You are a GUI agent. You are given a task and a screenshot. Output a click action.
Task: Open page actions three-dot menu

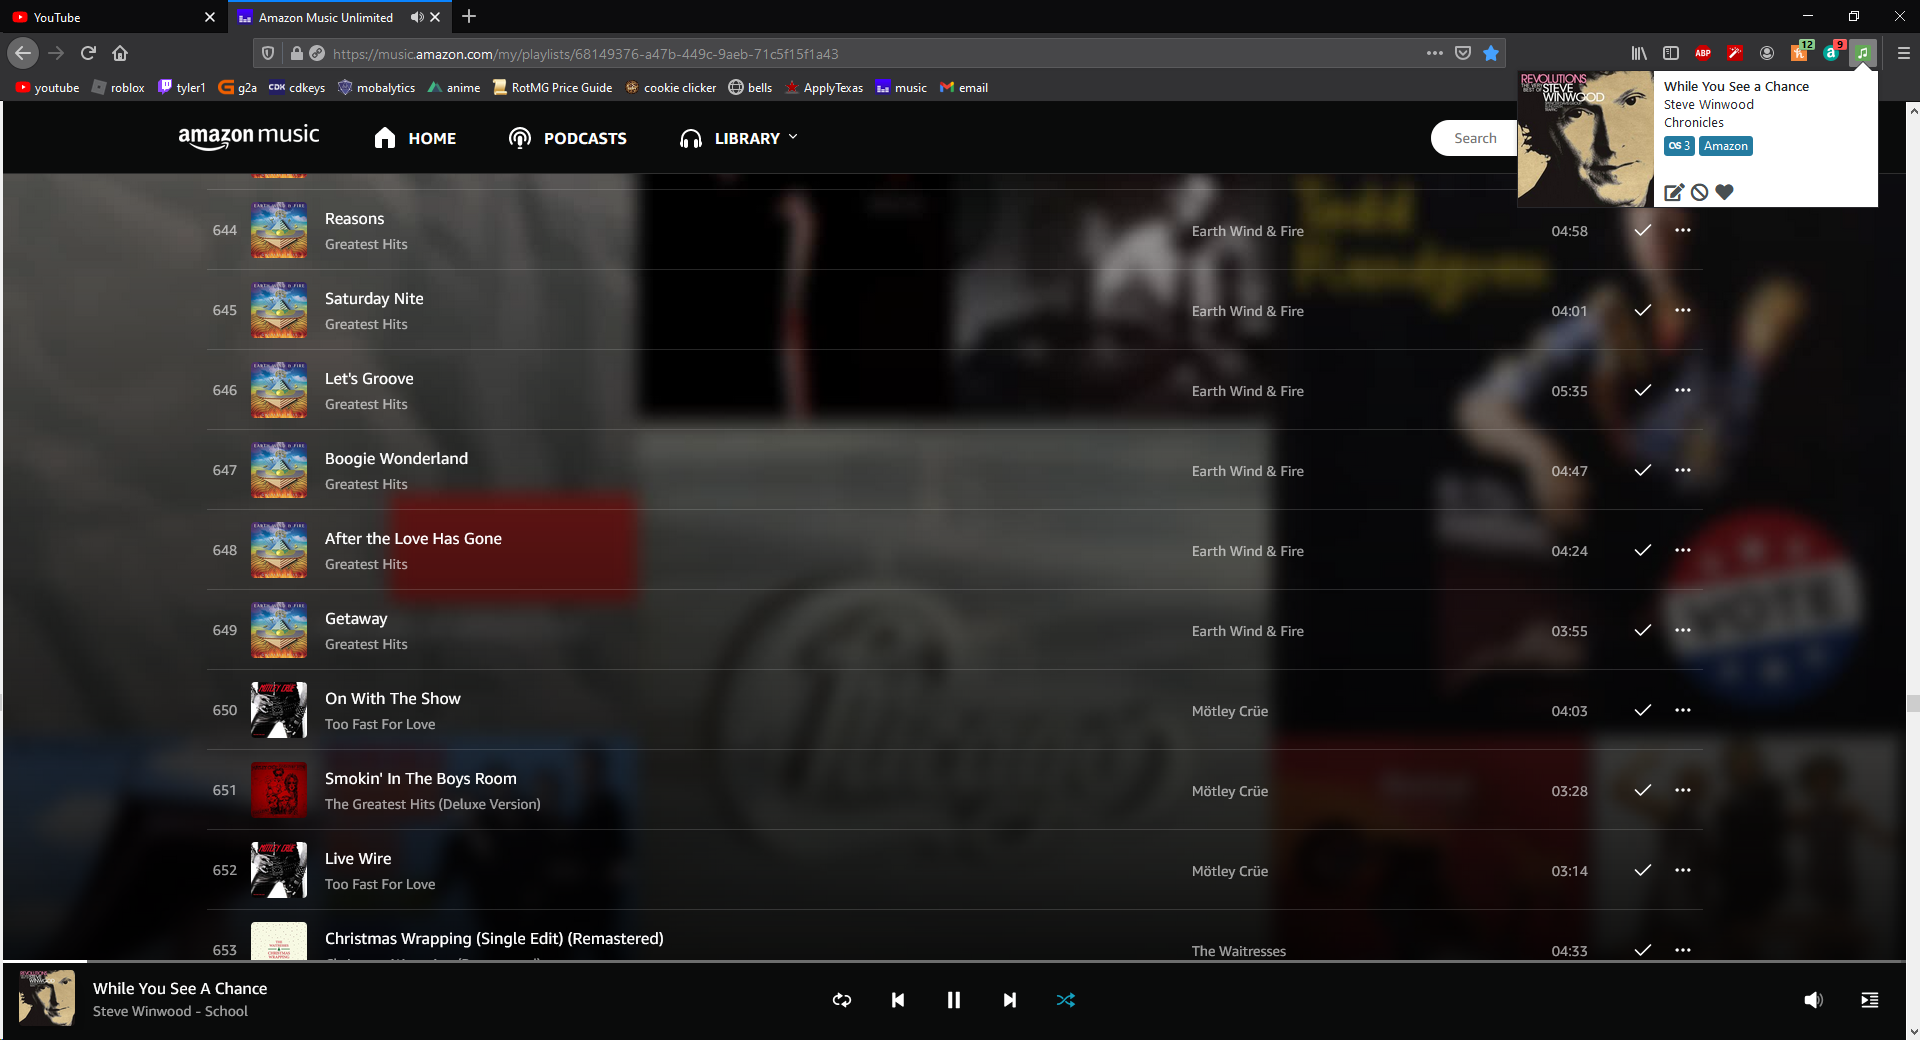1435,53
